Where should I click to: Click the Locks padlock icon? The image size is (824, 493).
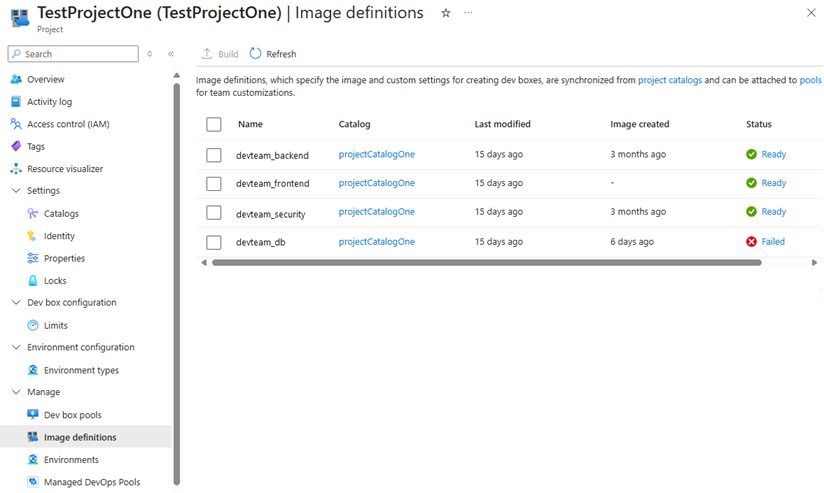click(x=33, y=281)
